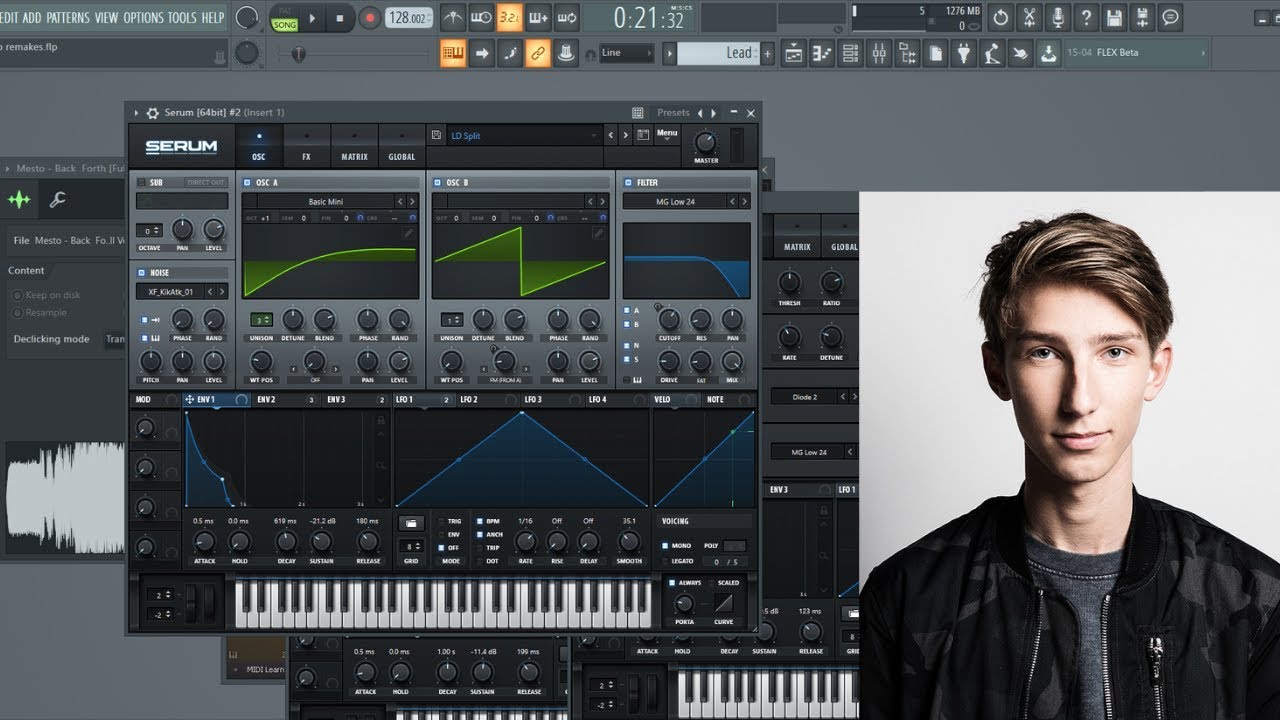Click the scissors audio editor icon
Viewport: 1280px width, 720px height.
tap(1029, 18)
